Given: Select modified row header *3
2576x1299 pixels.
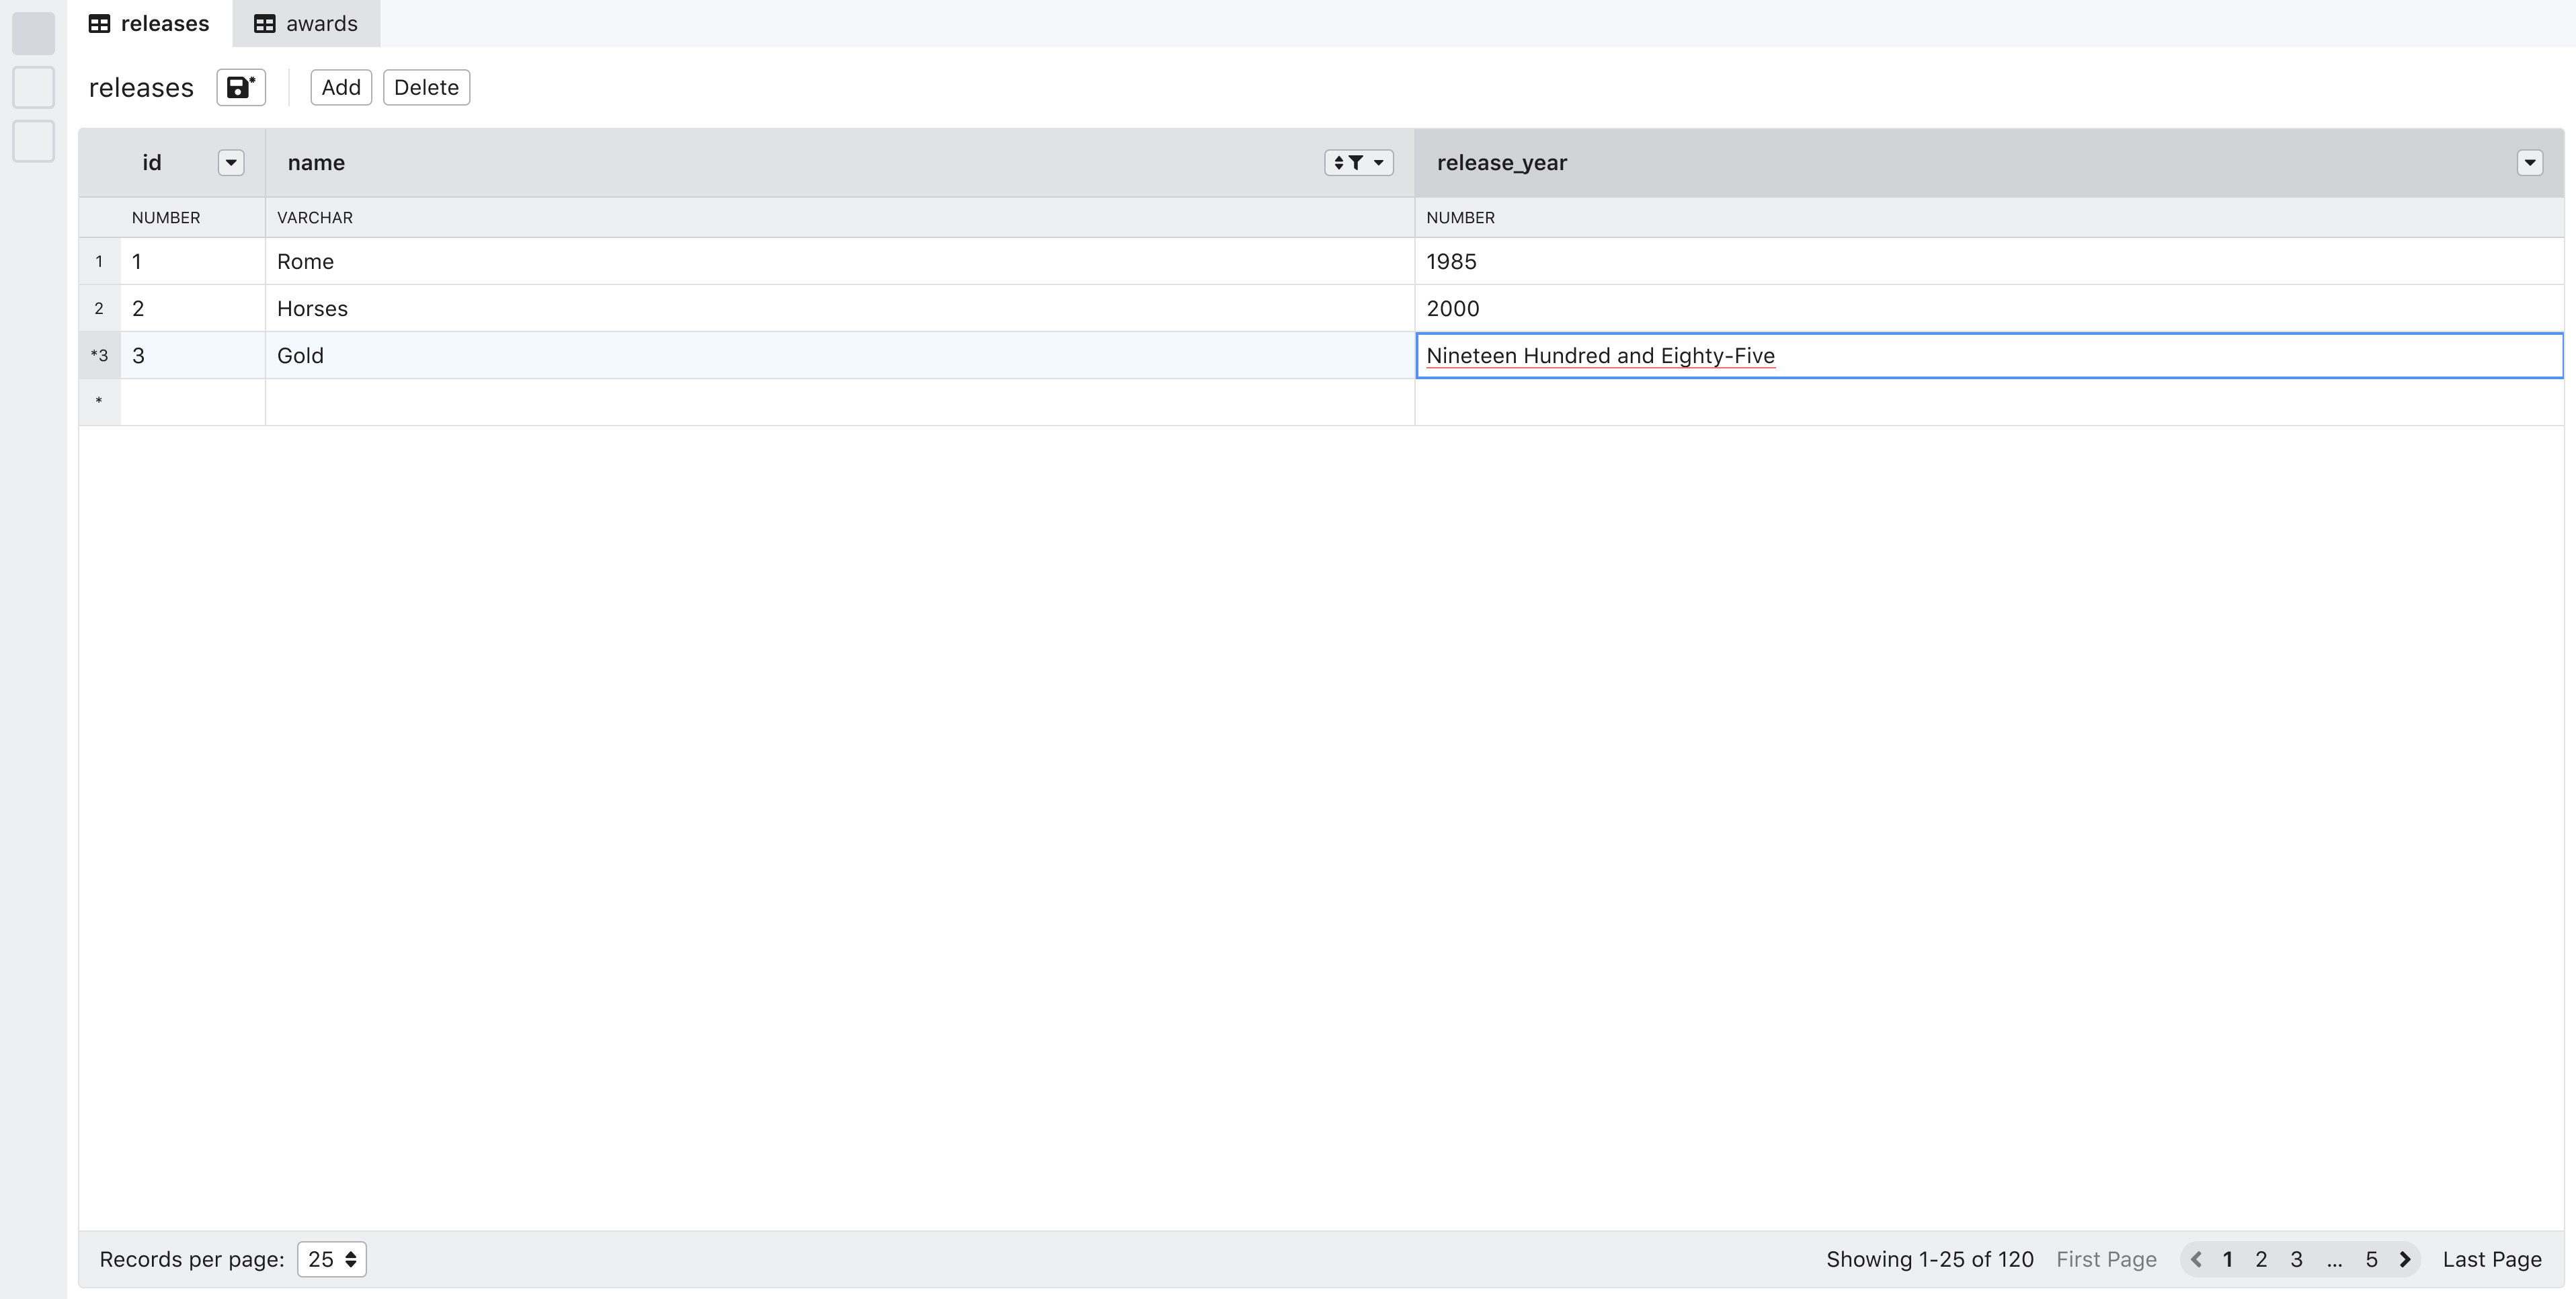Looking at the screenshot, I should point(99,355).
